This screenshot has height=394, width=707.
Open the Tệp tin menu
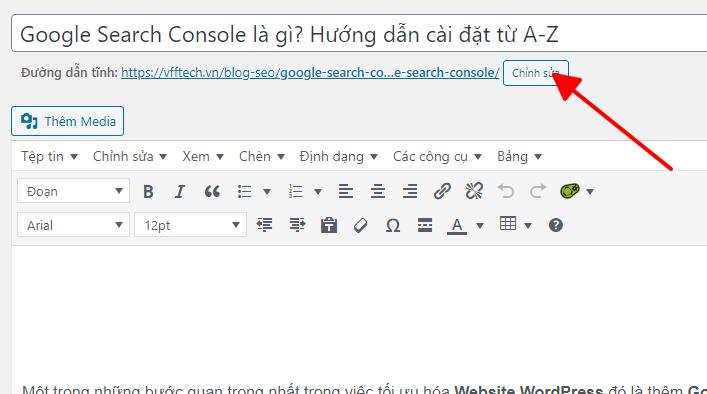tap(50, 156)
